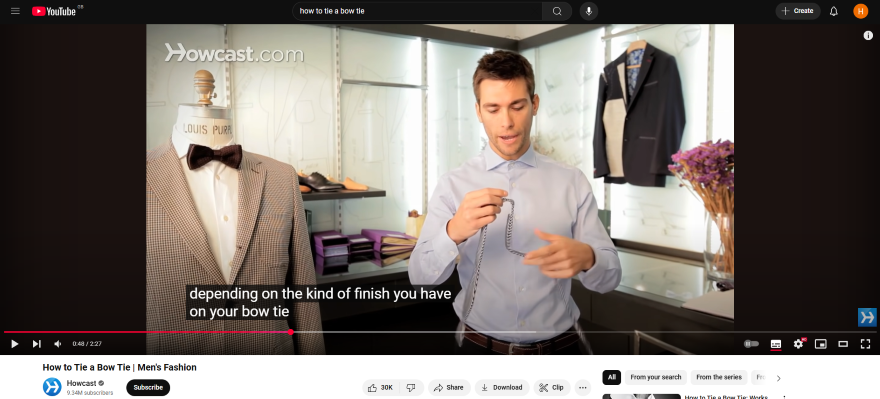
Task: Open 'How to Tie a Bow Tie: Works' related title
Action: pos(726,397)
